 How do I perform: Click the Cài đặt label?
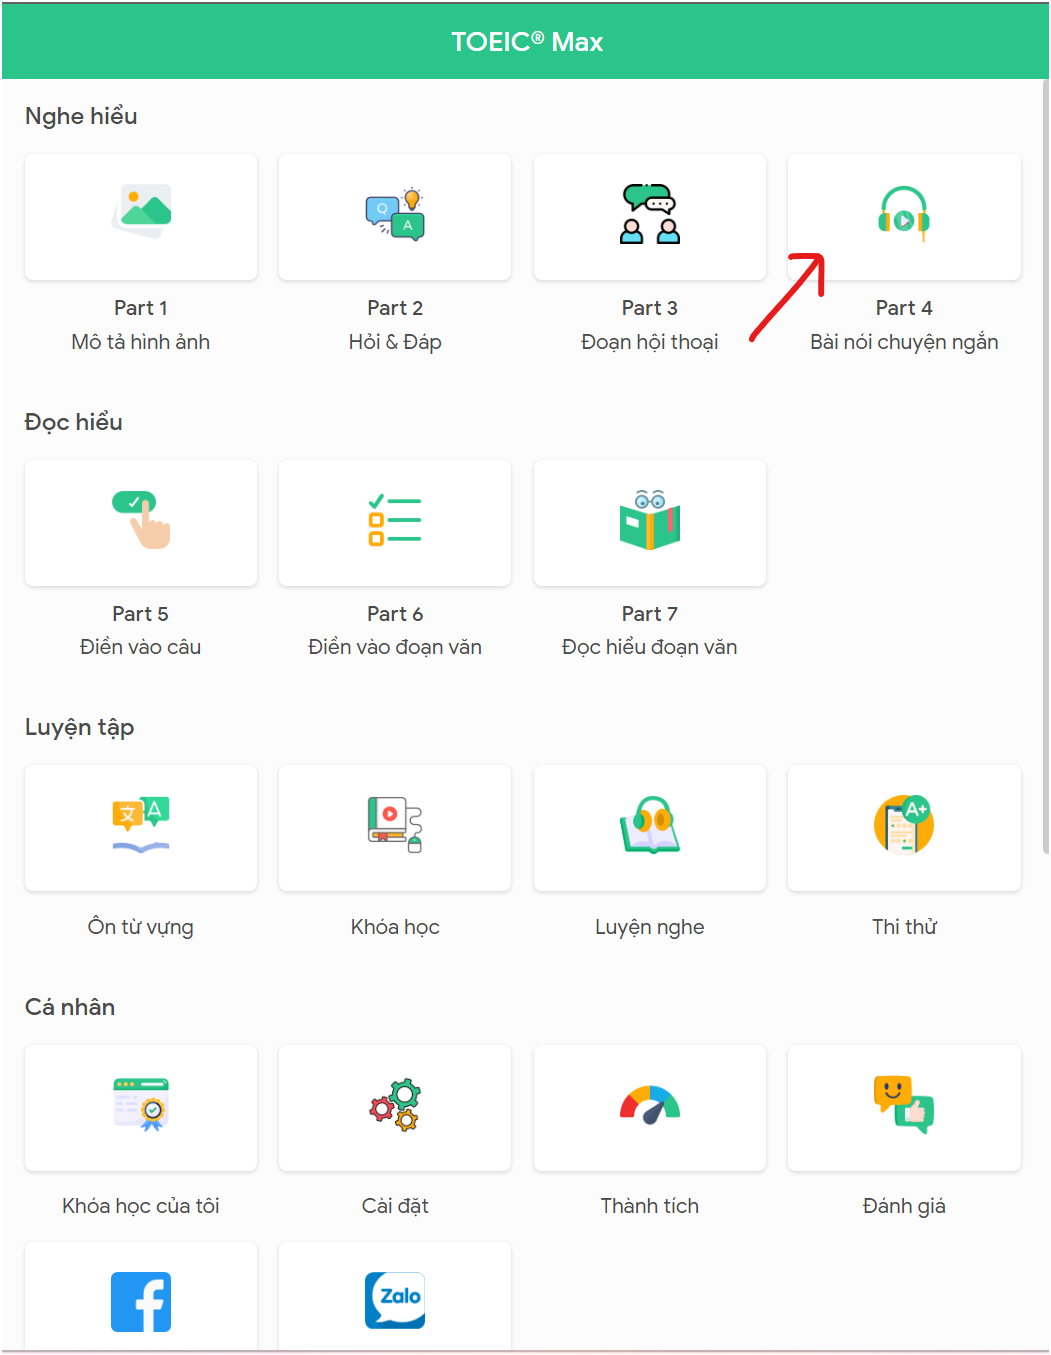click(x=395, y=1206)
